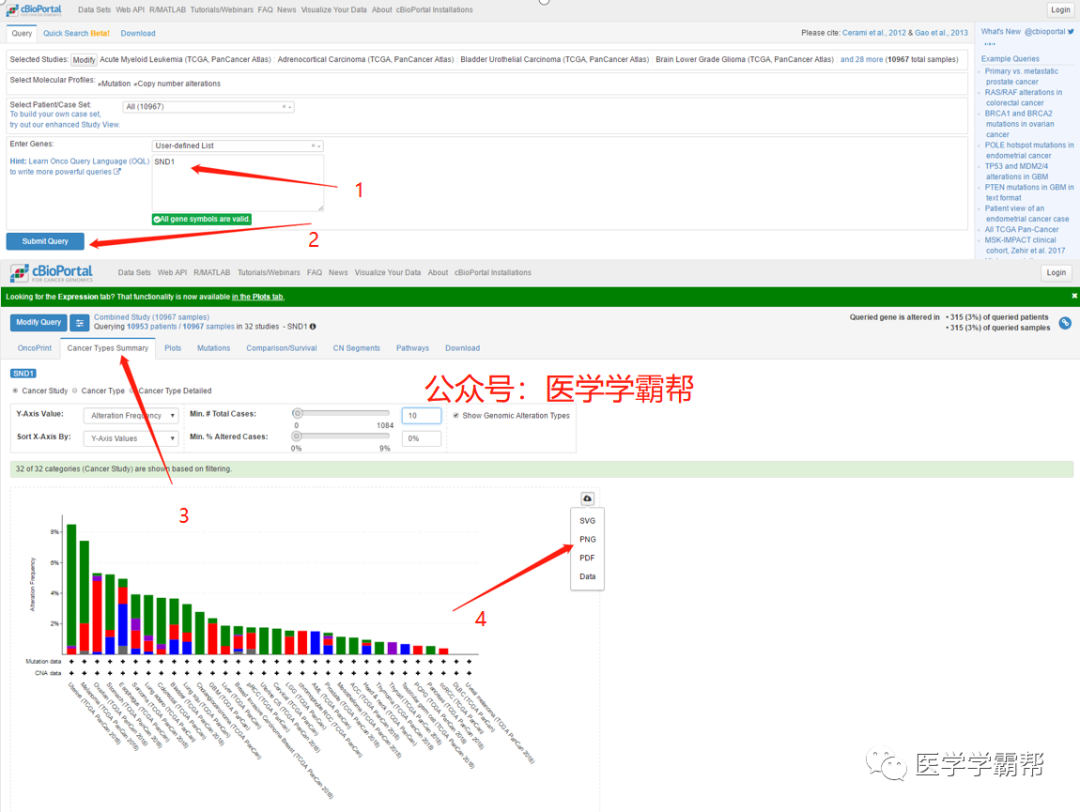Image resolution: width=1080 pixels, height=812 pixels.
Task: Select the Cancer Type Detailed radio button
Action: click(133, 391)
